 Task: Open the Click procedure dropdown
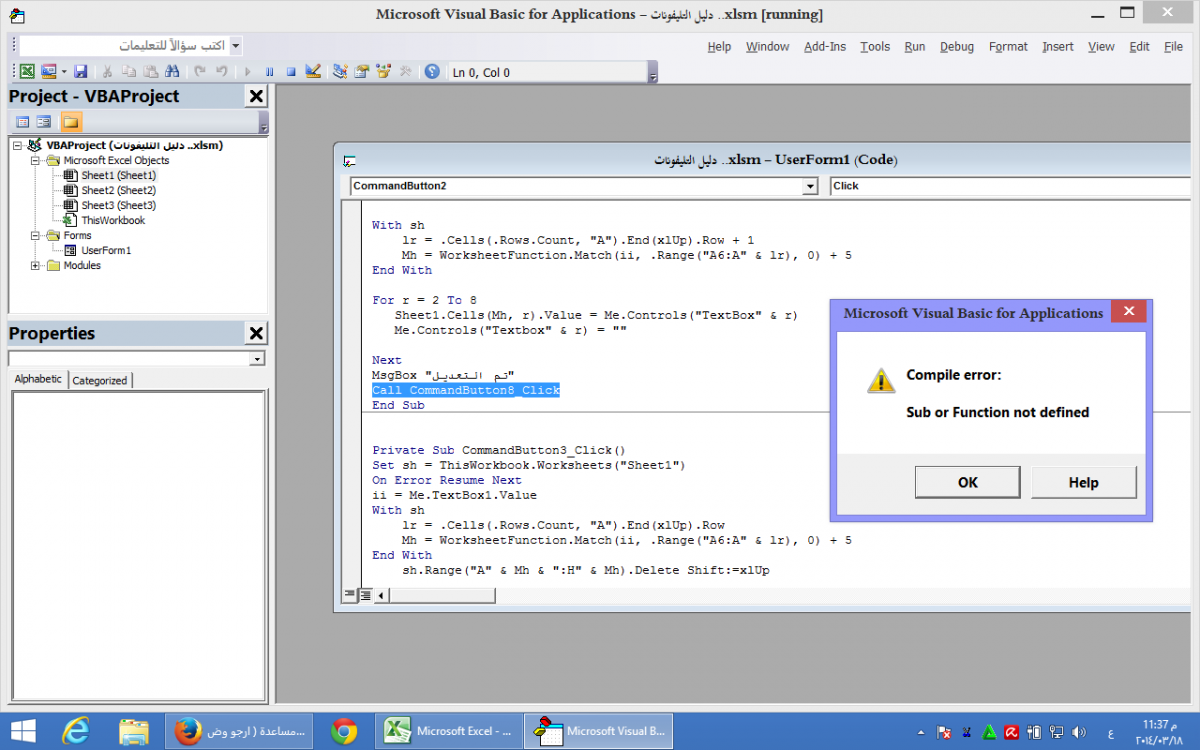[1010, 186]
